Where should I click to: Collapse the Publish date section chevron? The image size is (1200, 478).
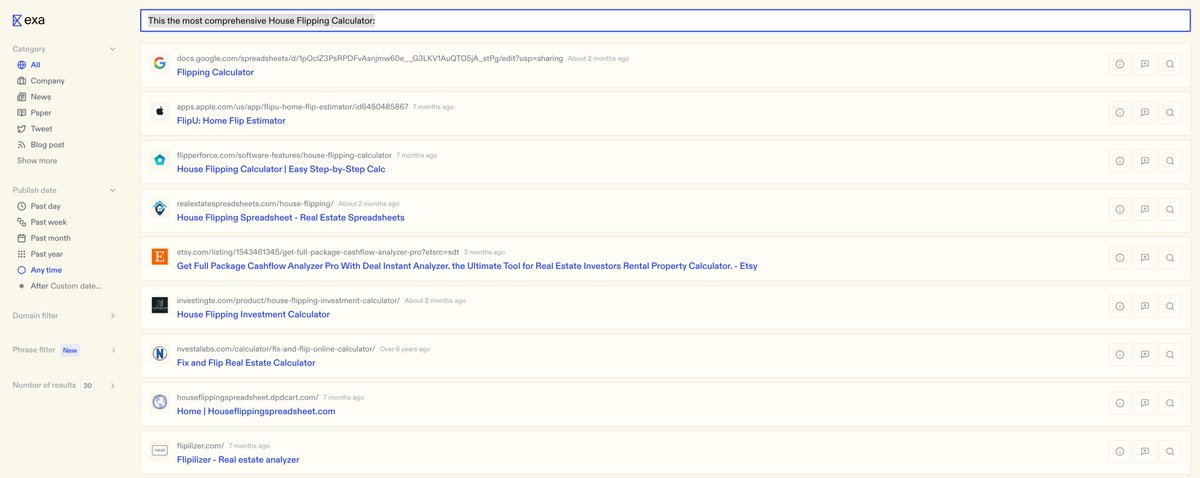point(113,190)
